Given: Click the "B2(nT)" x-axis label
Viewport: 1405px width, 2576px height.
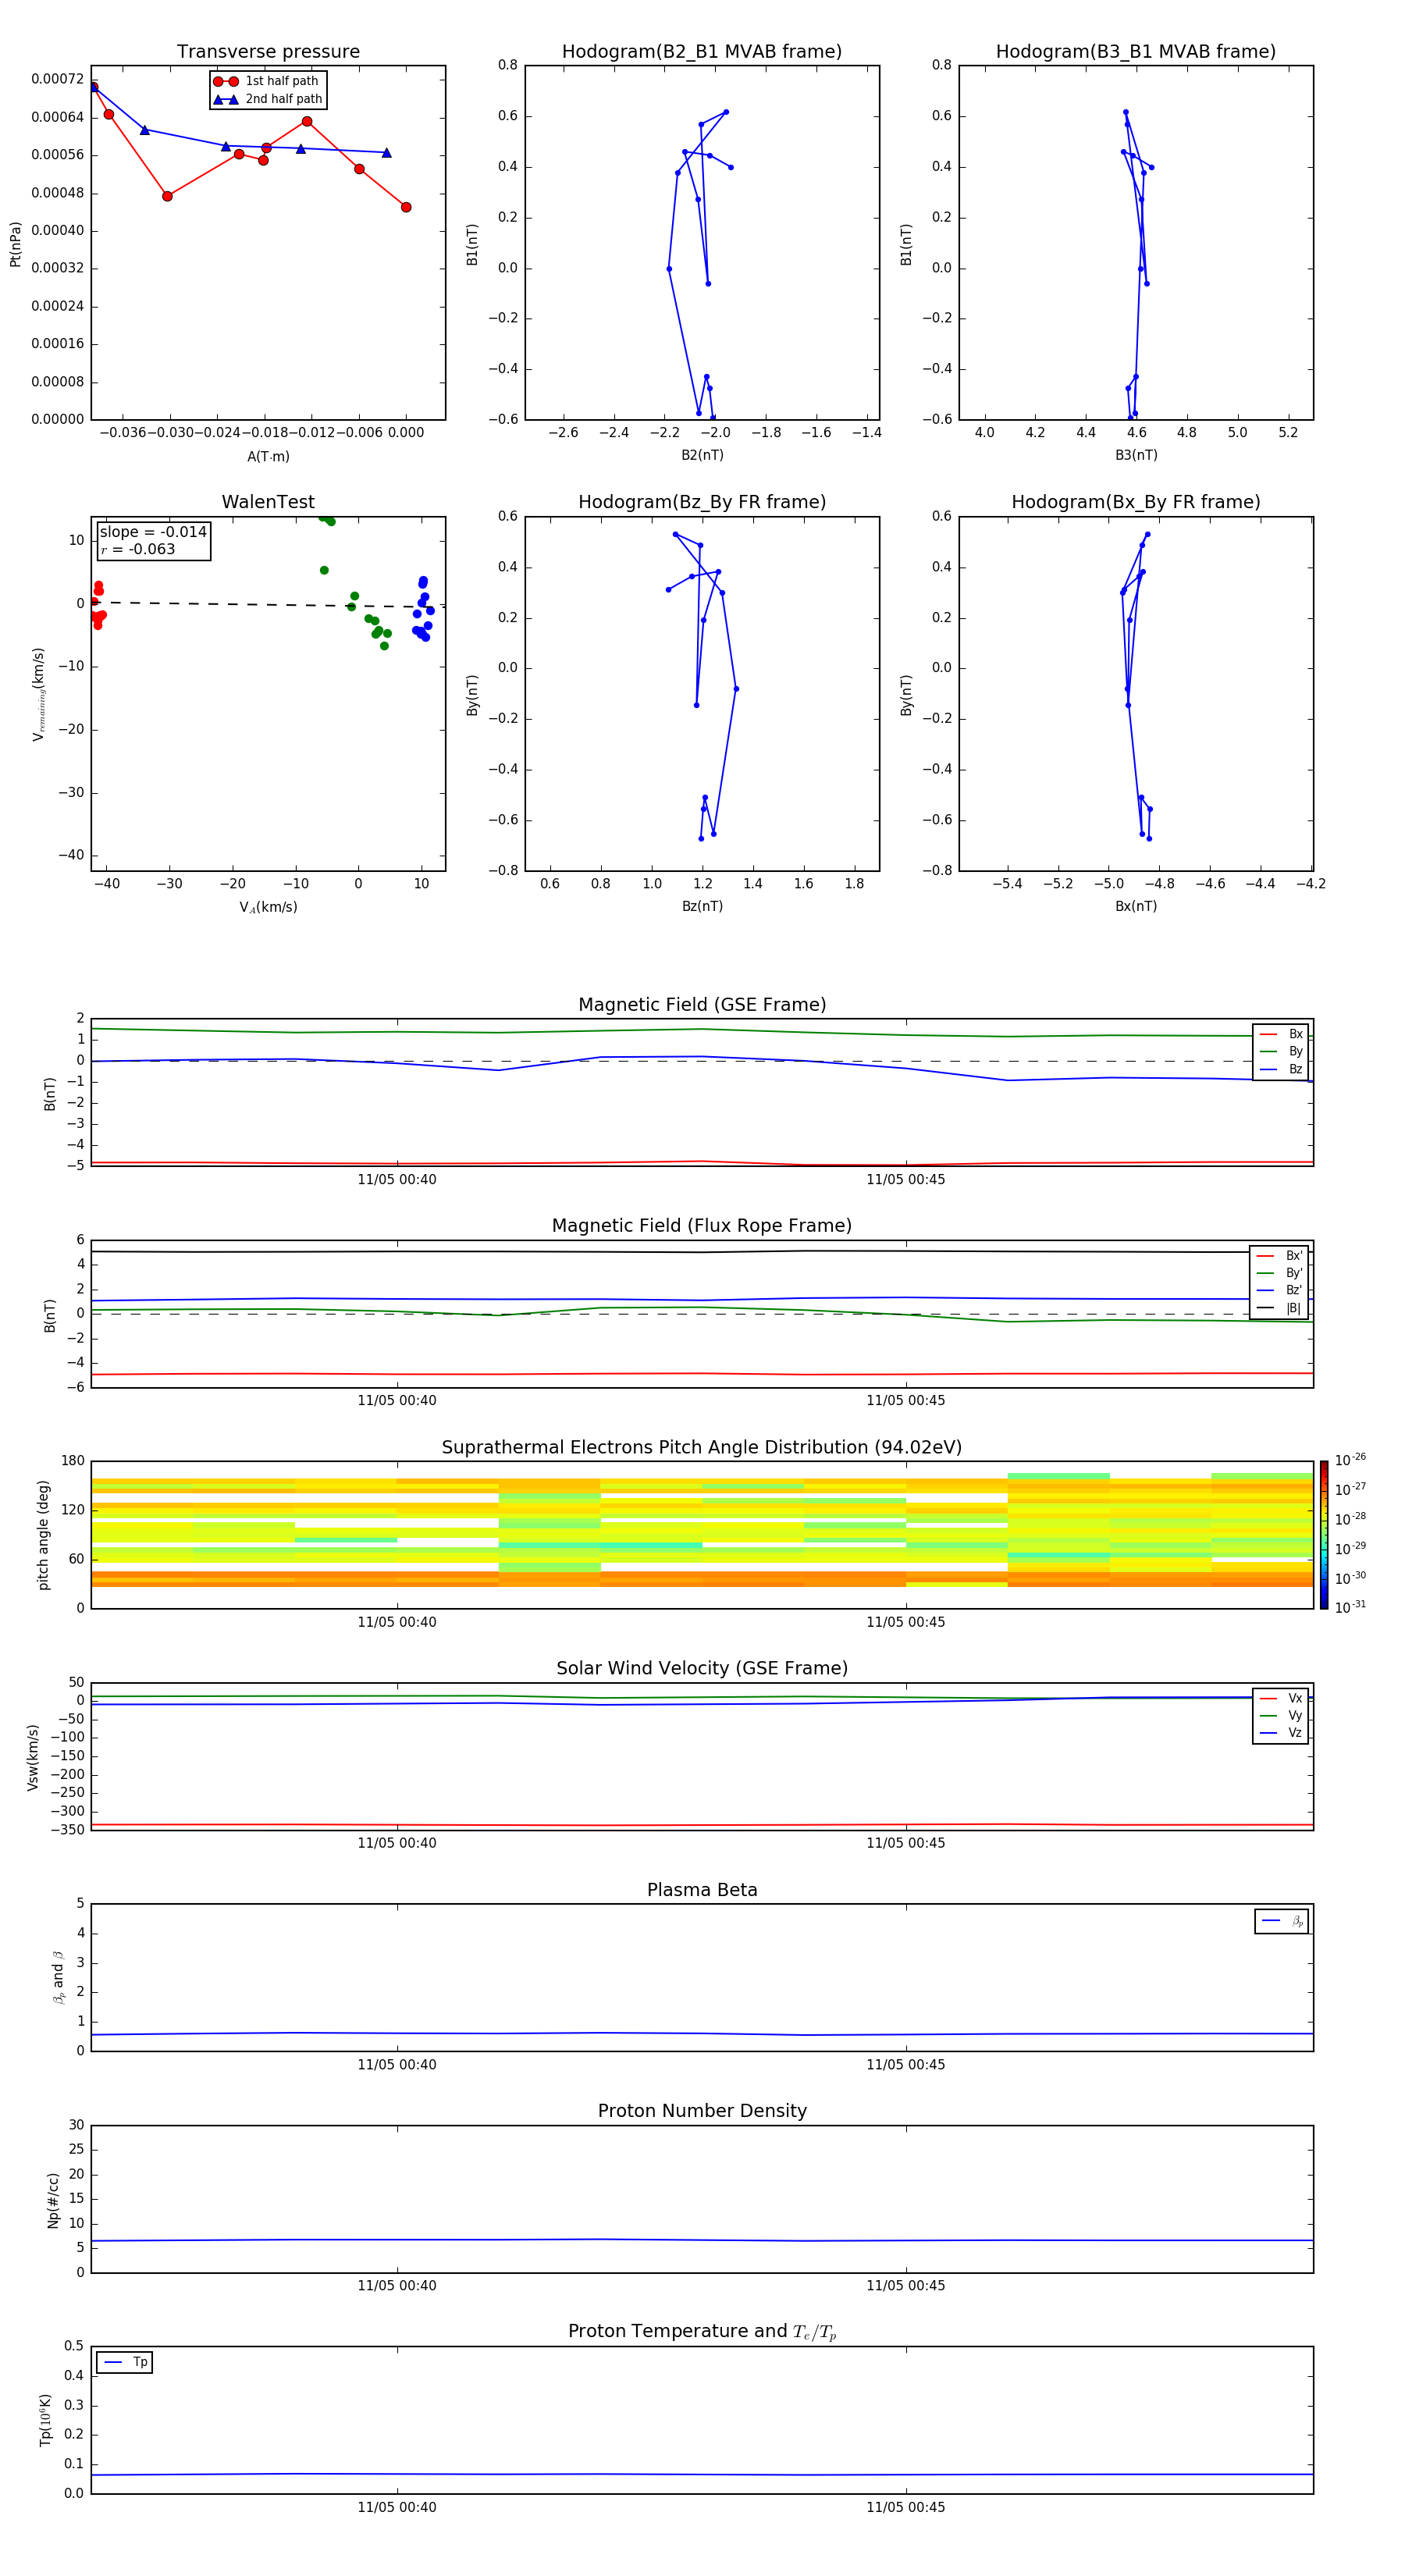Looking at the screenshot, I should click(x=702, y=455).
